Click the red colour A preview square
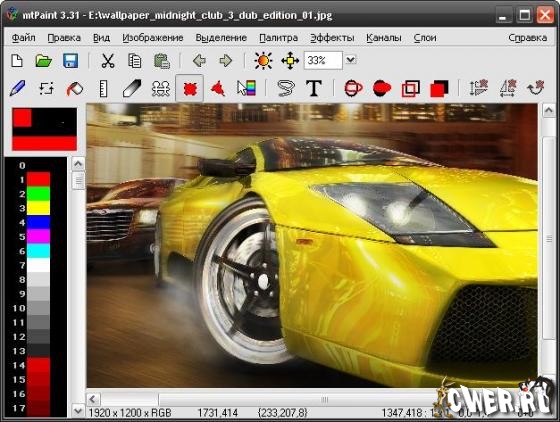 click(x=22, y=117)
